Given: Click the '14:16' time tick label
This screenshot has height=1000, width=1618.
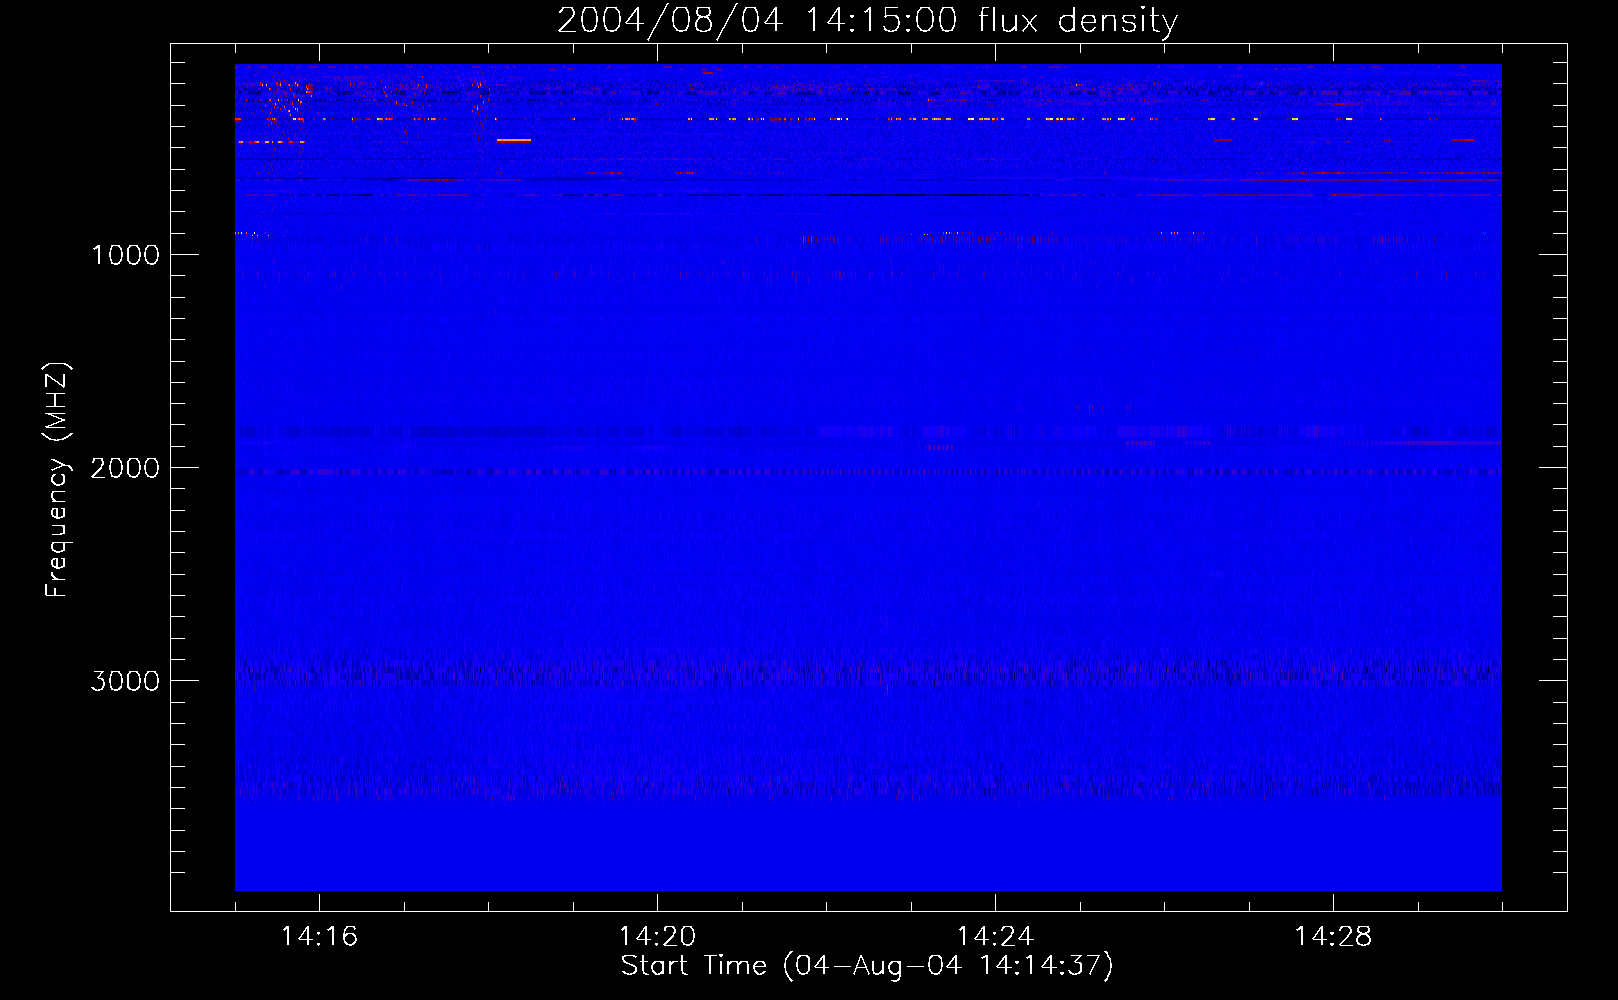Looking at the screenshot, I should (x=319, y=937).
